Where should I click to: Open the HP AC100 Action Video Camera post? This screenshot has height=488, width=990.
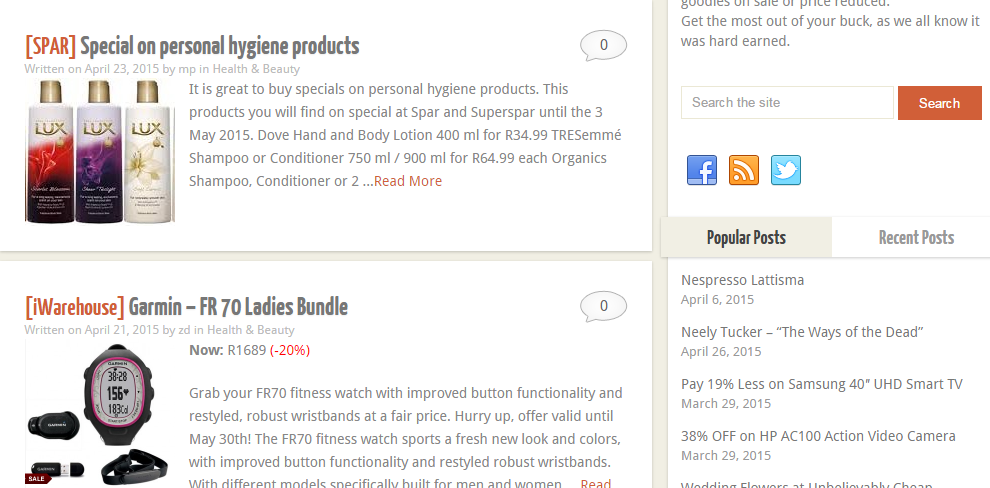(818, 436)
